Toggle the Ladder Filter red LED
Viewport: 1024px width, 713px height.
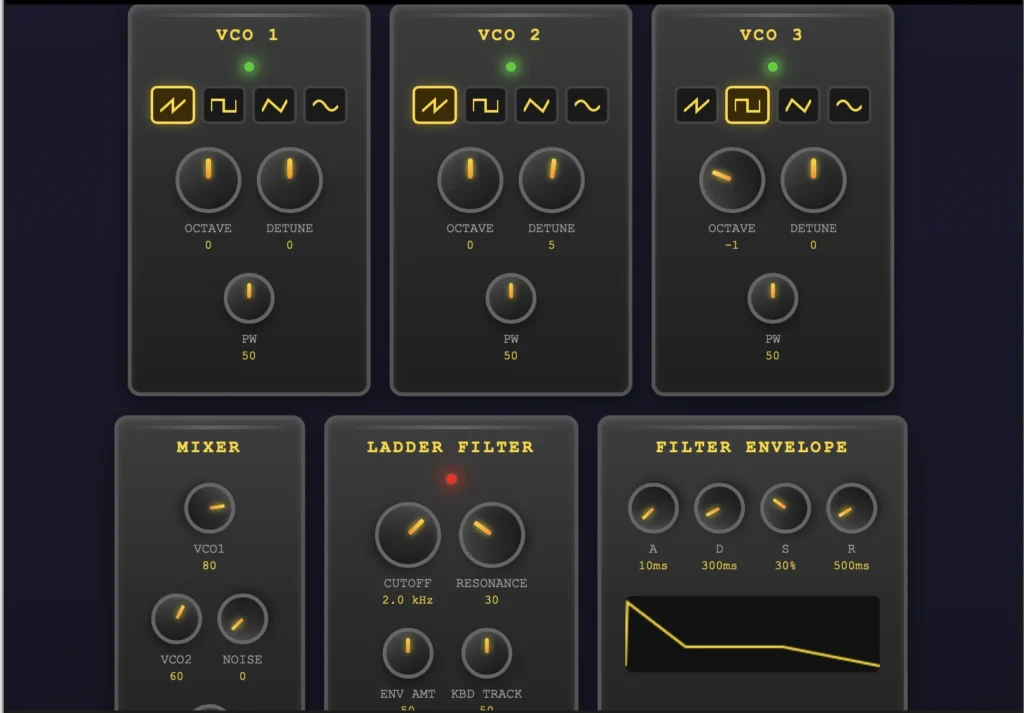tap(451, 479)
